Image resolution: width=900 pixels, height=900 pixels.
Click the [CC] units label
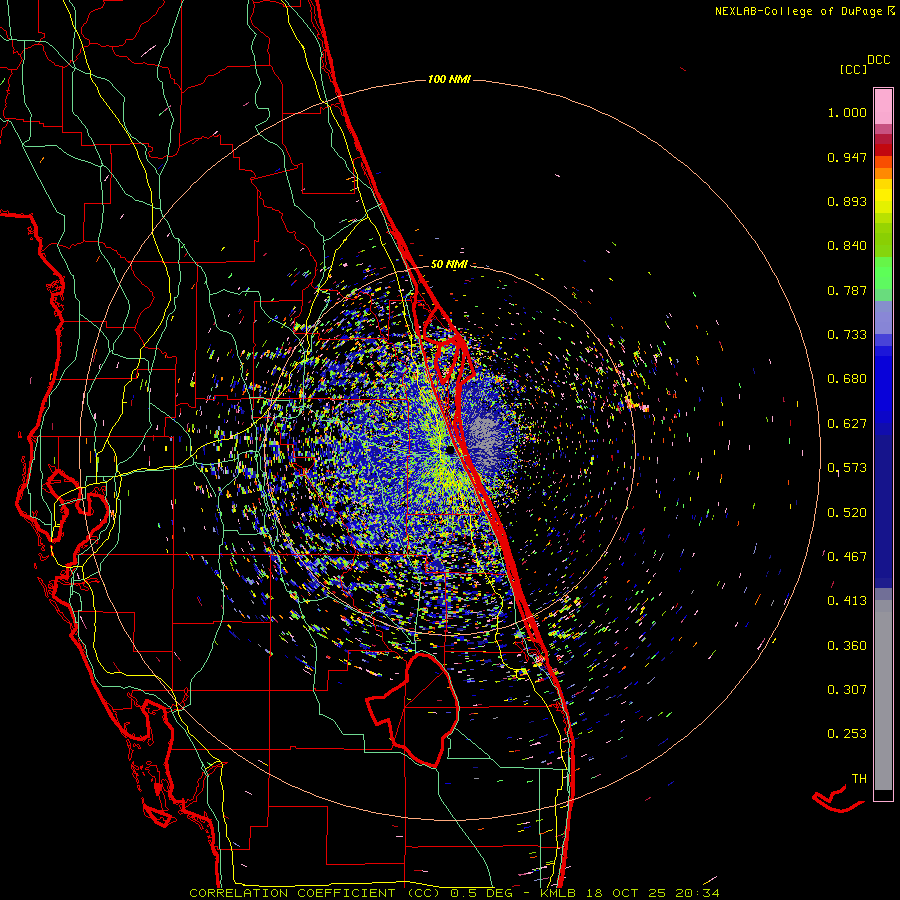point(853,69)
